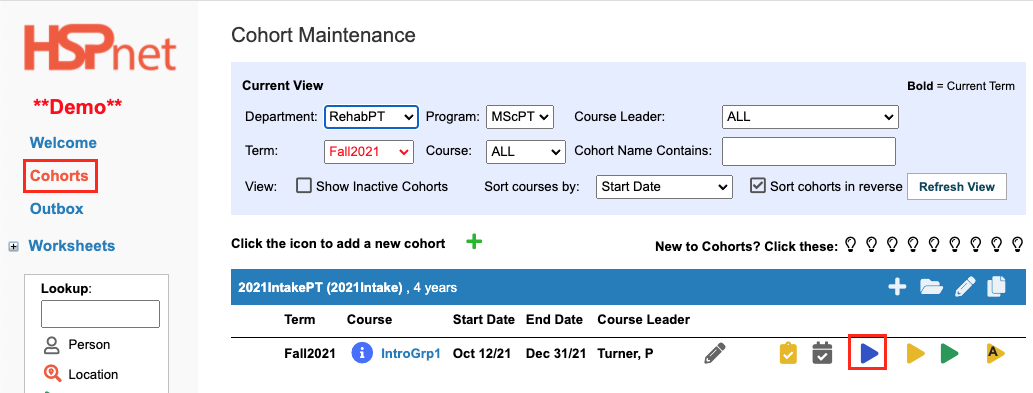Click the blue info icon beside IntroGrp1
The image size is (1033, 393).
[360, 354]
